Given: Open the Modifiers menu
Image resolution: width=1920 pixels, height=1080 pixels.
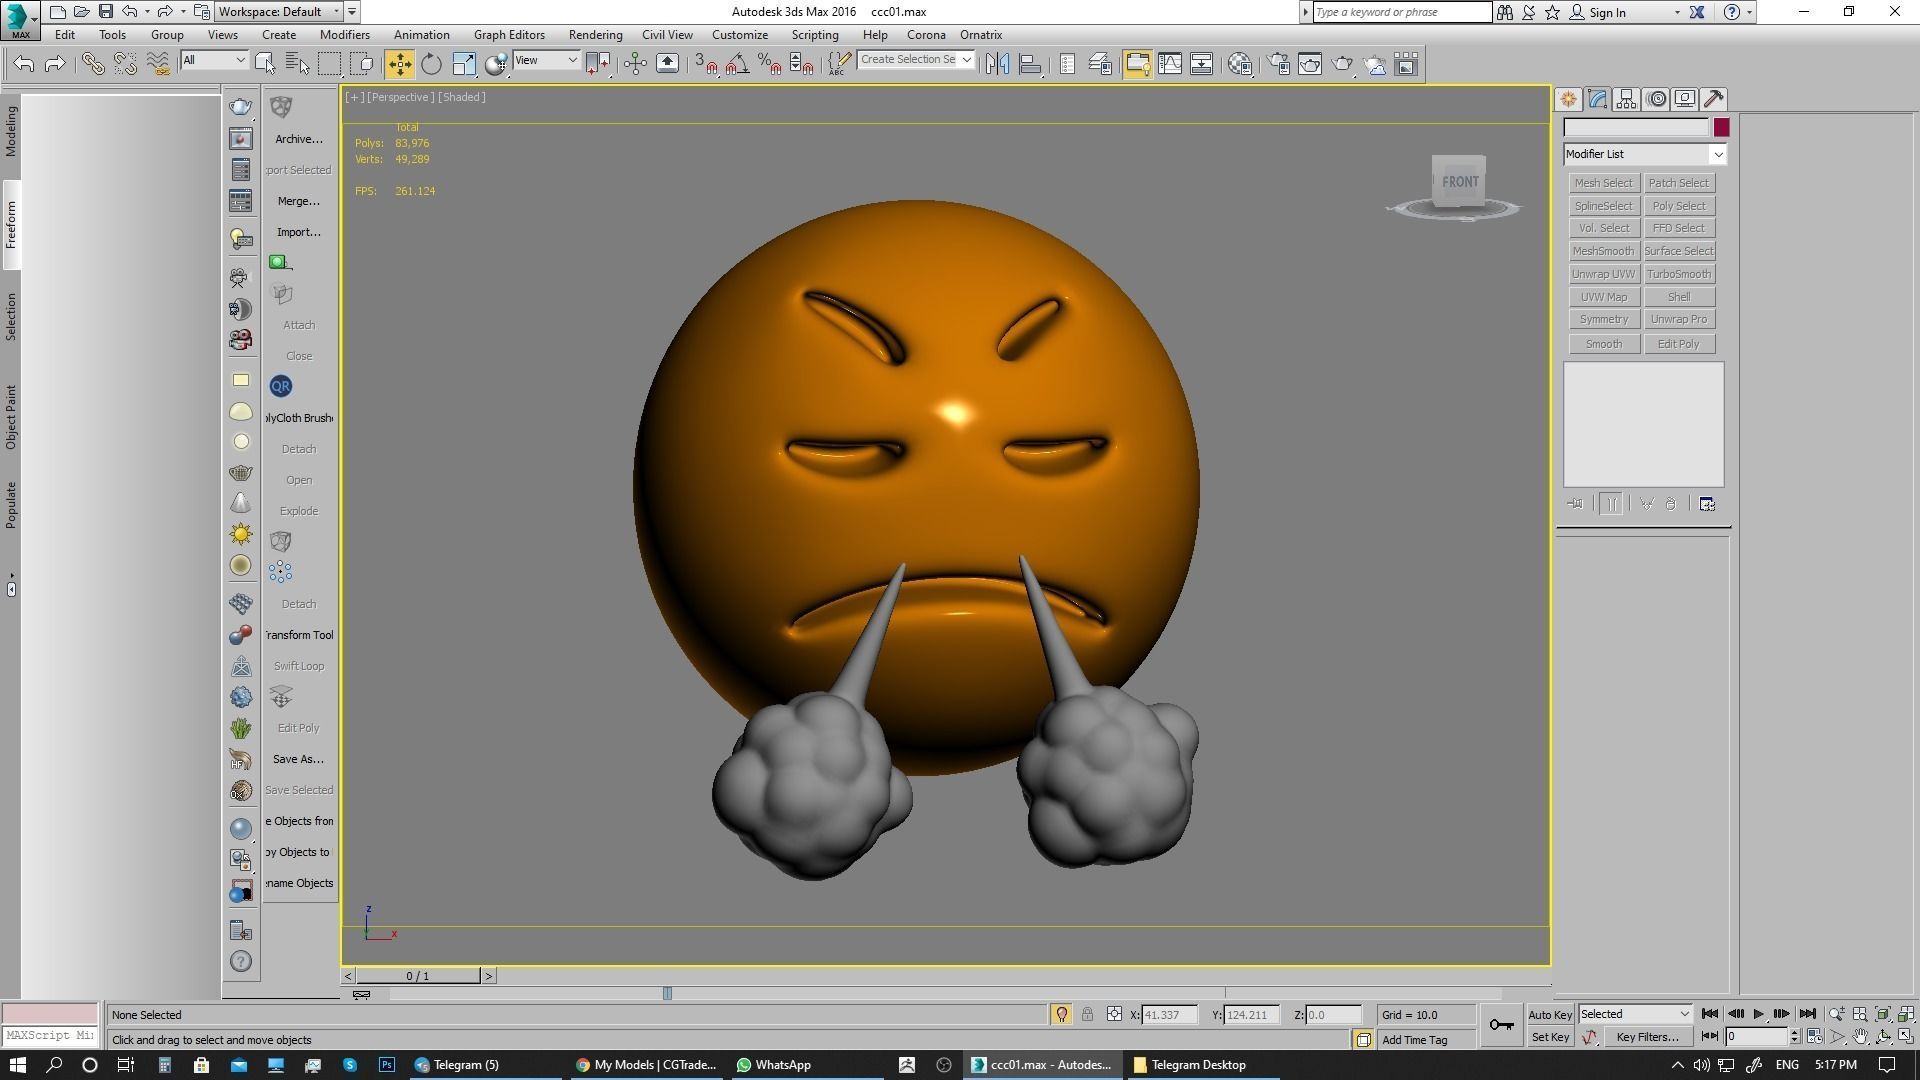Looking at the screenshot, I should [x=344, y=35].
